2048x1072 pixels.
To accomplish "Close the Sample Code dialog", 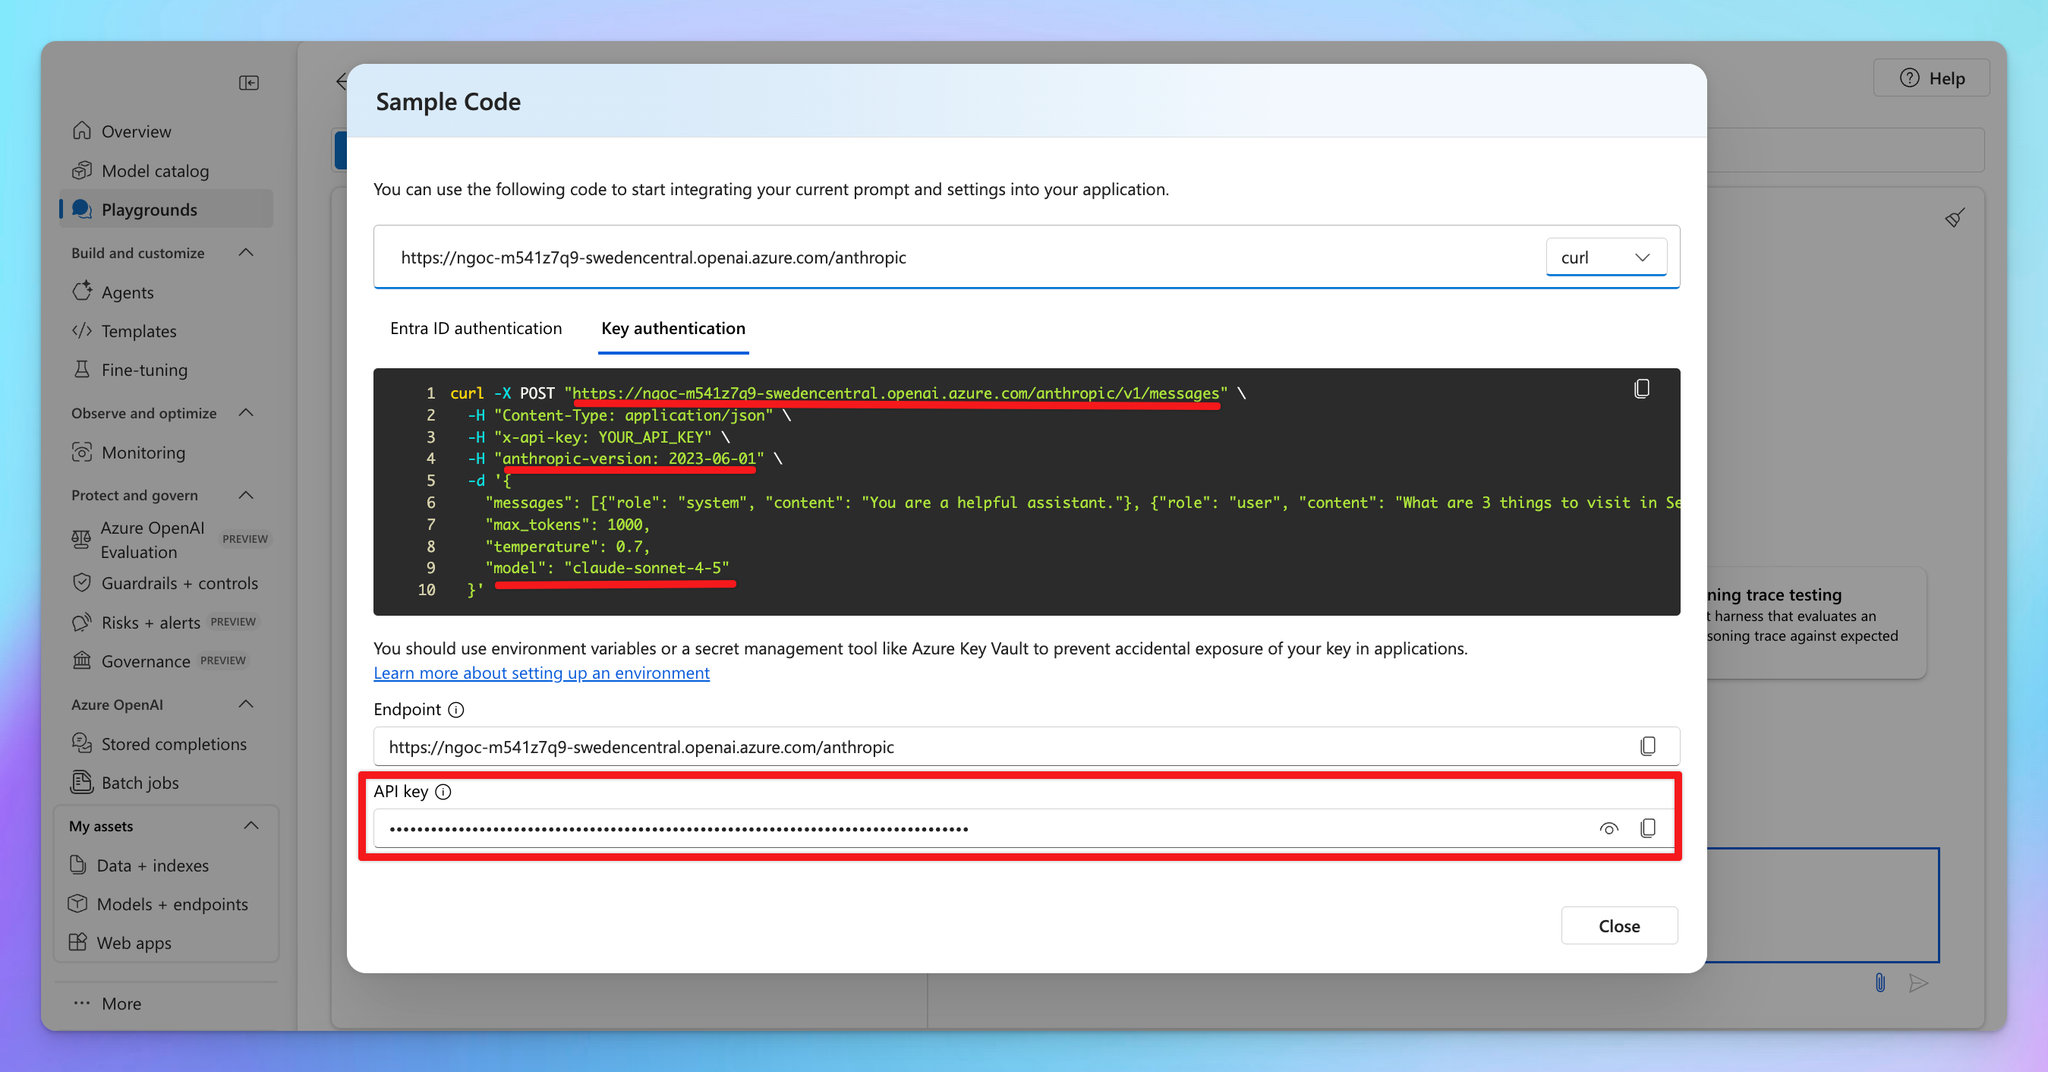I will coord(1619,926).
